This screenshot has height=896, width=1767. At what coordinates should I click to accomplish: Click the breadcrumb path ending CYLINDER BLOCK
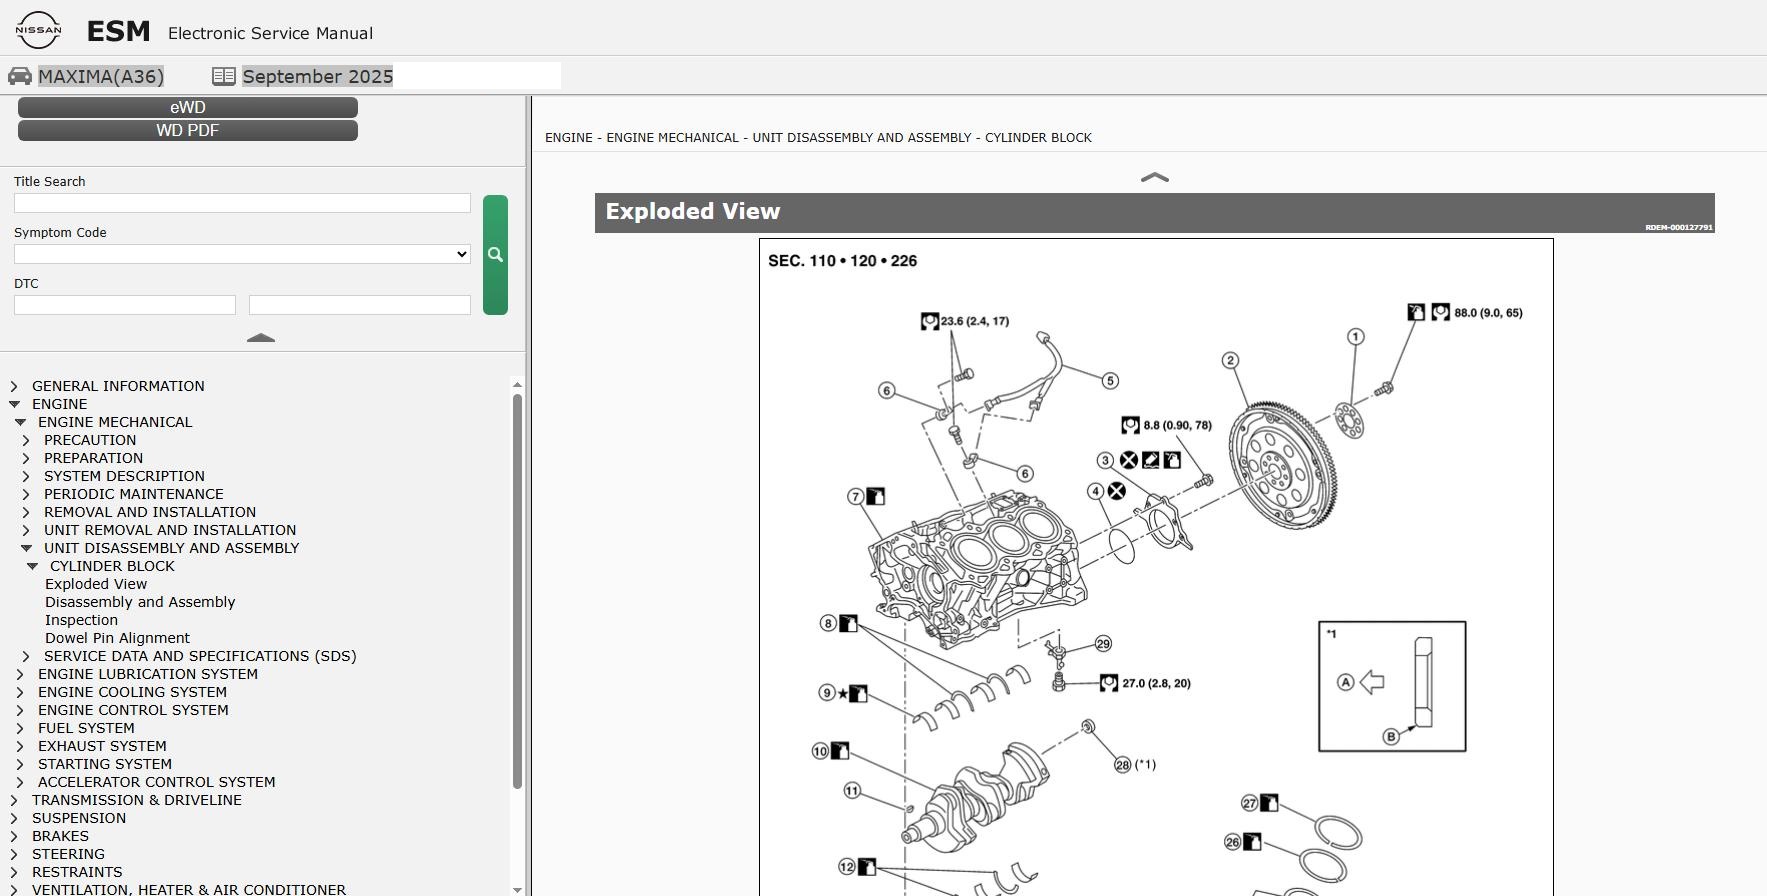click(x=818, y=138)
